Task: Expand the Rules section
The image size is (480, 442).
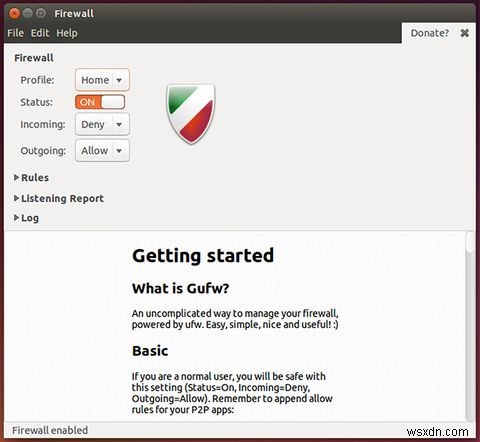Action: pyautogui.click(x=31, y=178)
